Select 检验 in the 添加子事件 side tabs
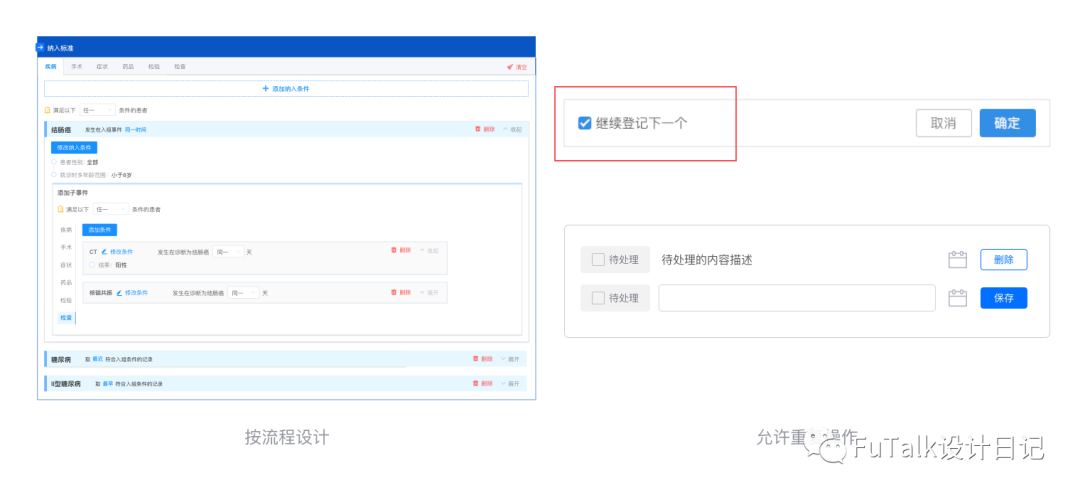This screenshot has width=1080, height=495. tap(66, 300)
